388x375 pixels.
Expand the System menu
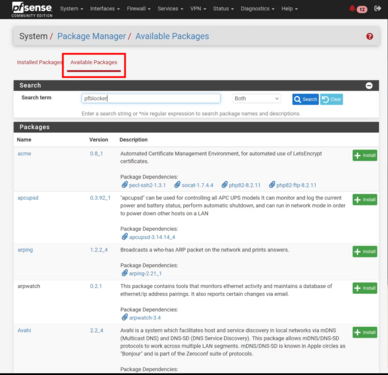71,9
